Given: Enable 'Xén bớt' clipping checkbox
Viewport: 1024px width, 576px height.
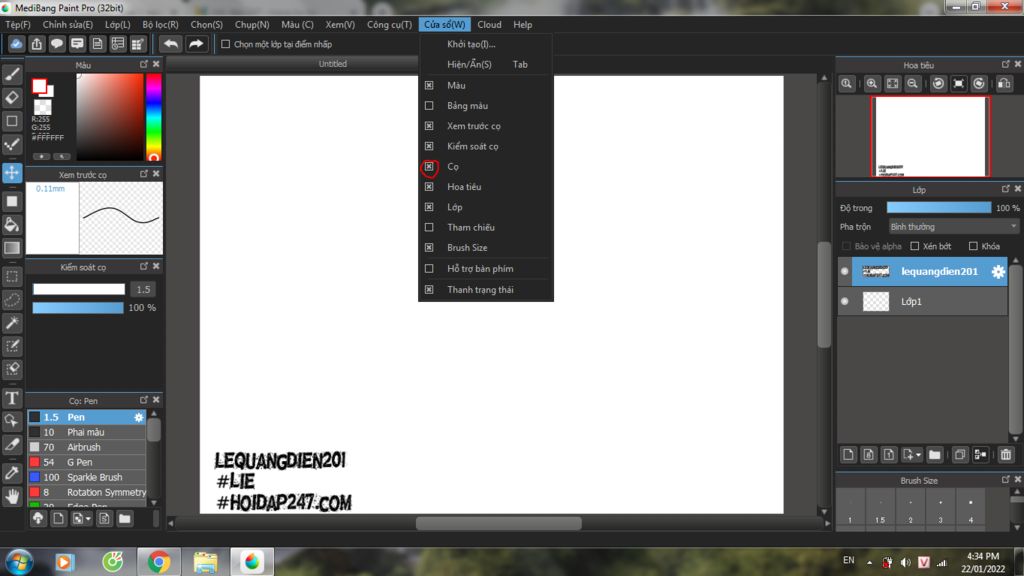Looking at the screenshot, I should pyautogui.click(x=914, y=246).
